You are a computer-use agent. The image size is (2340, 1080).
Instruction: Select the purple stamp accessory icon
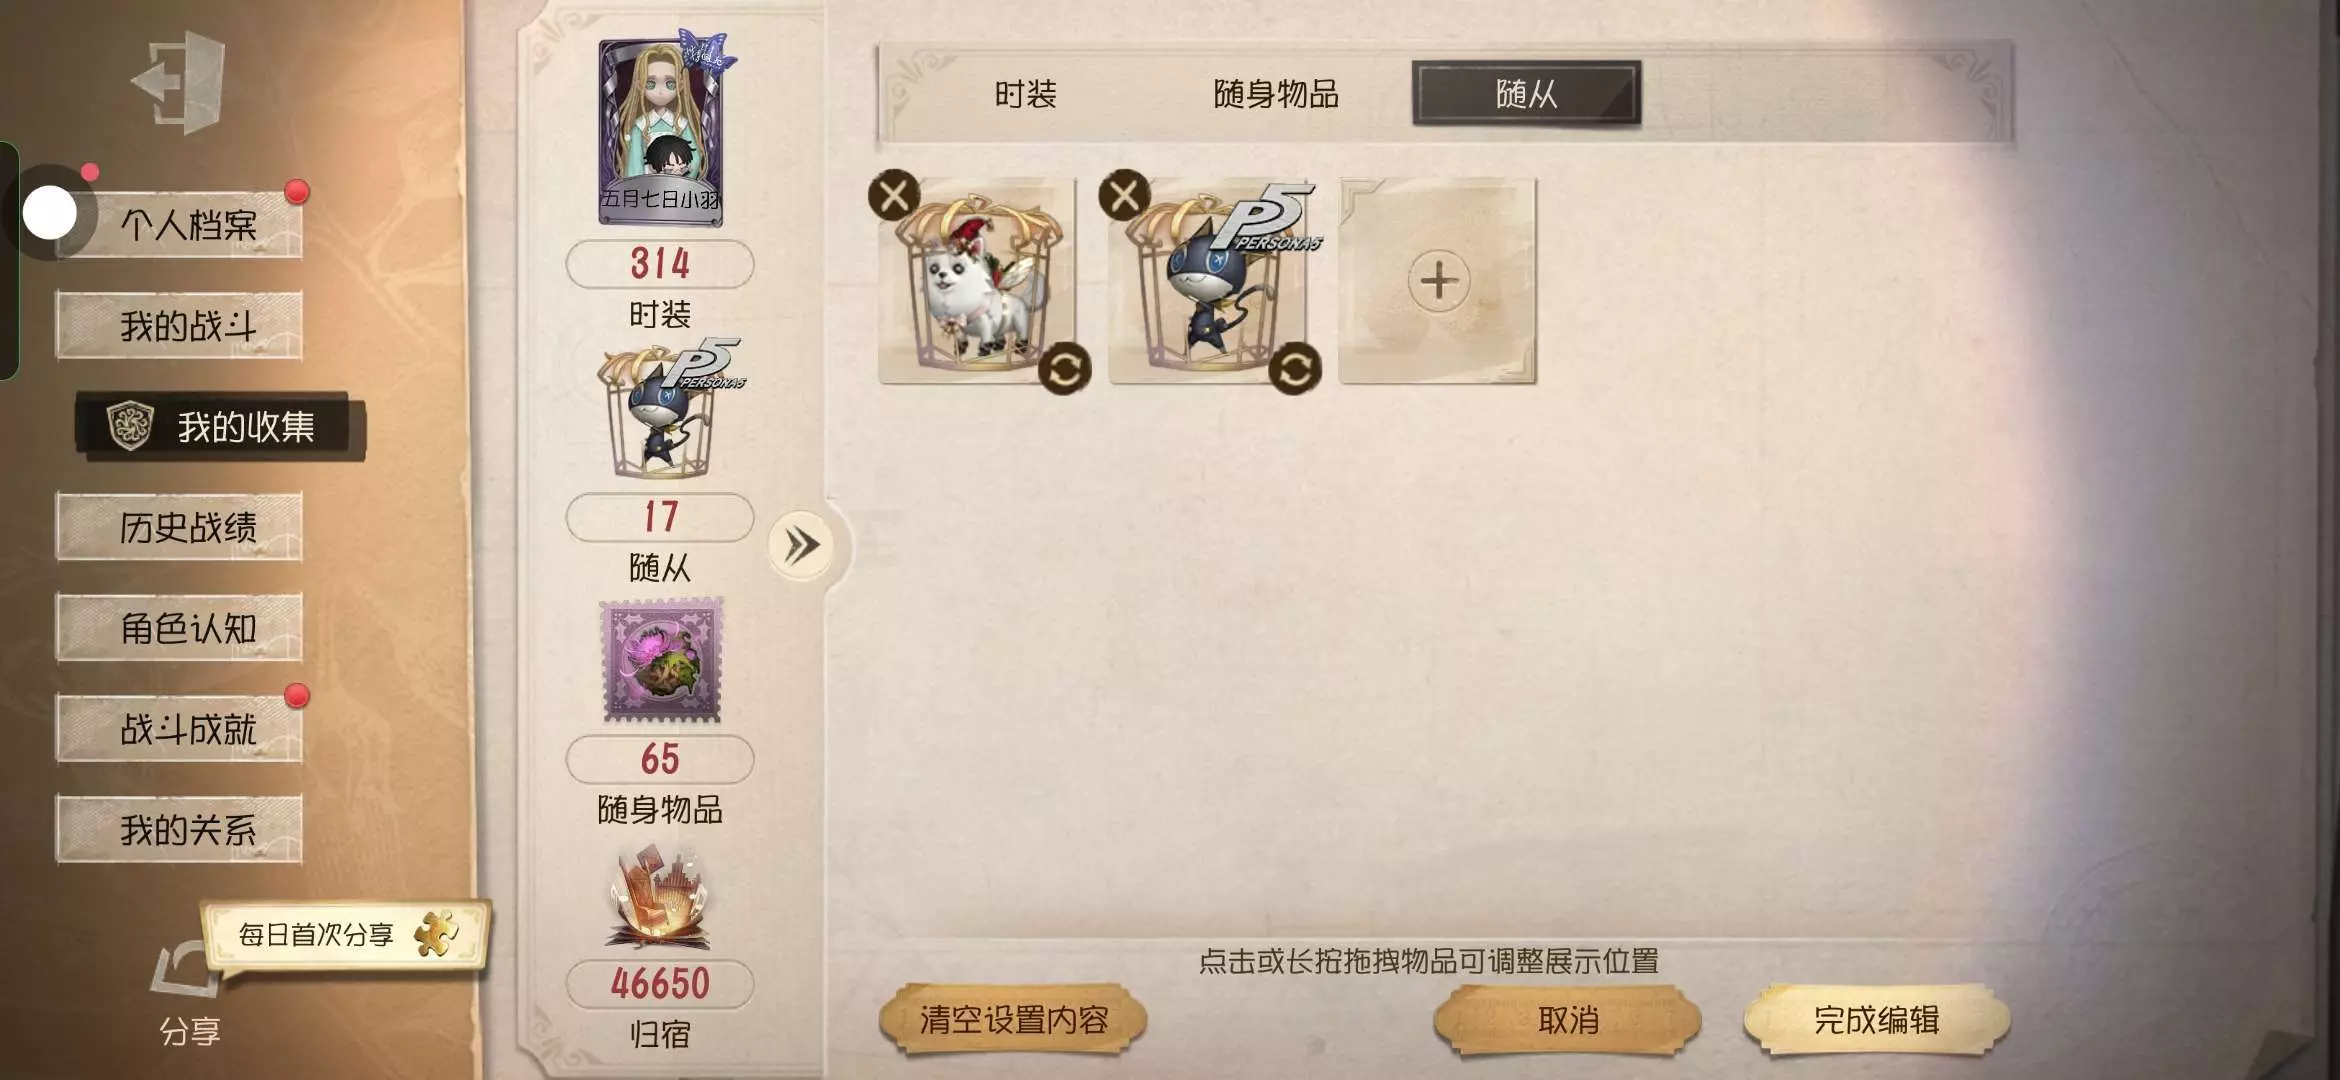pos(661,660)
